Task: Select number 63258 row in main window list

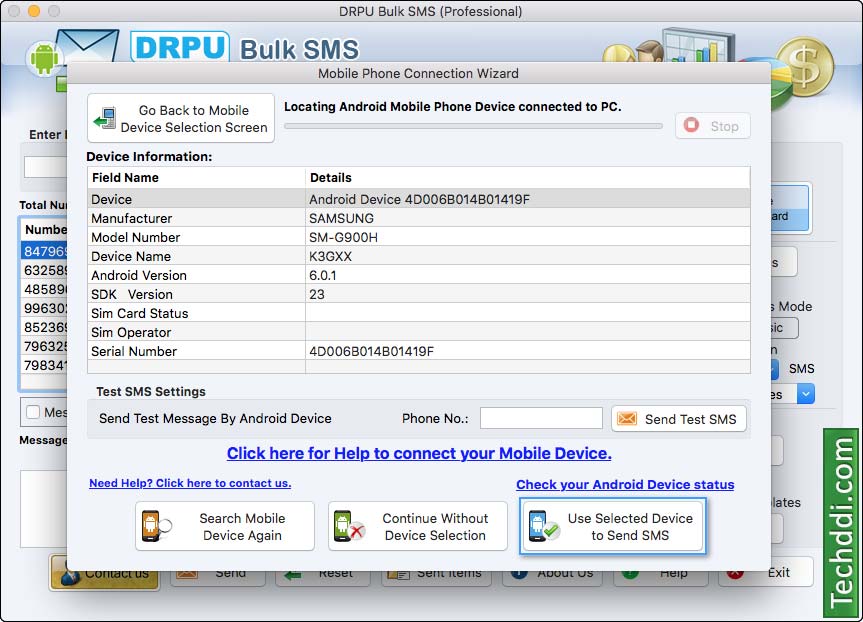Action: 44,270
